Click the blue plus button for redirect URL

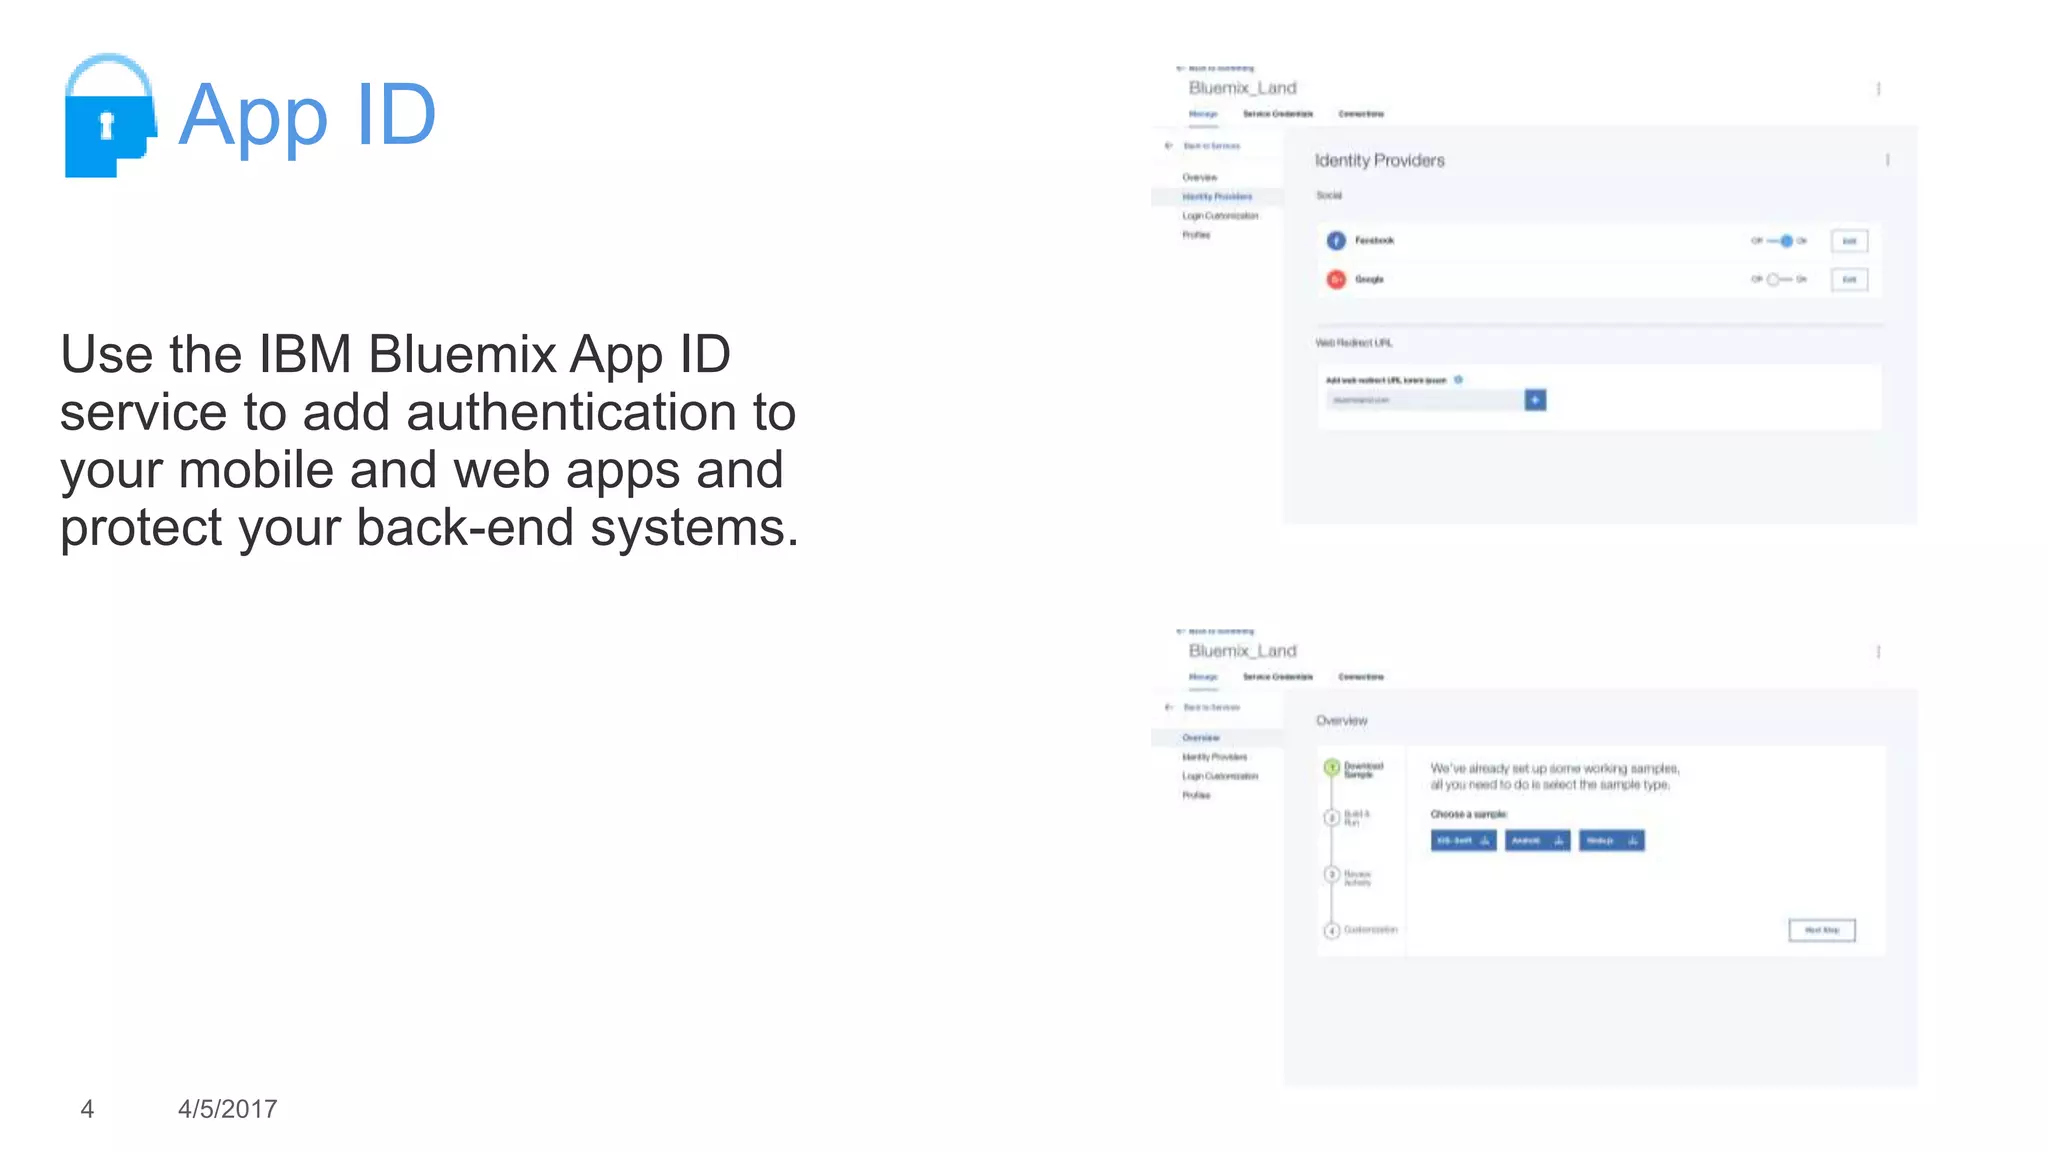click(x=1535, y=400)
